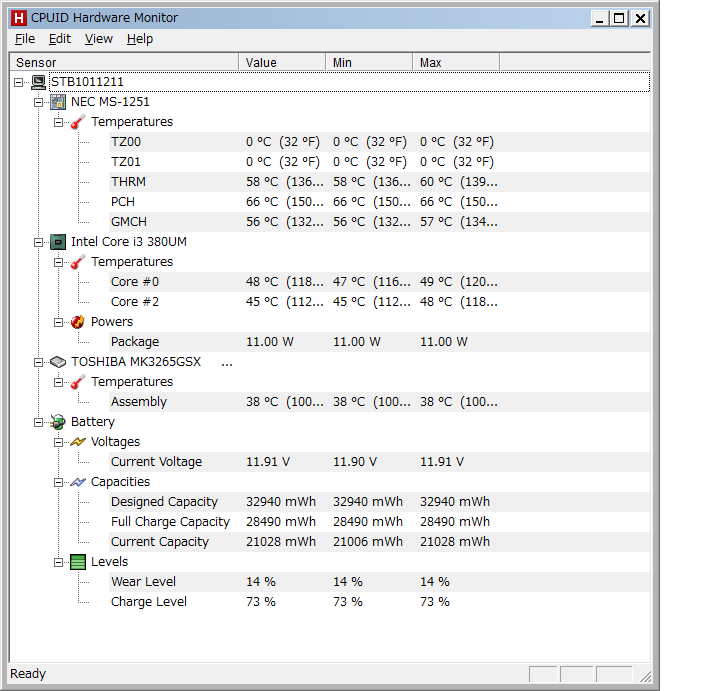Click the 60 °C max value for THRM
722x691 pixels.
[459, 182]
